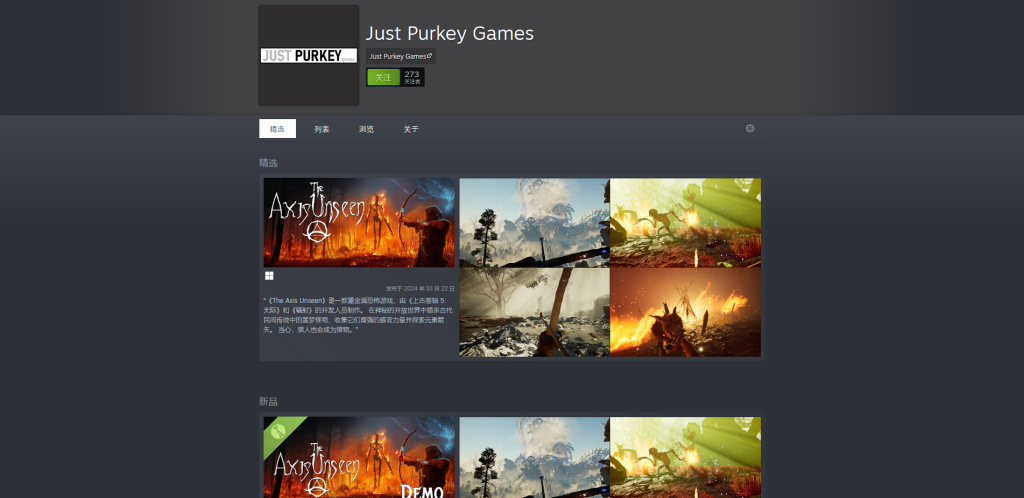This screenshot has height=498, width=1024.
Task: Click The Axis Unseen description text
Action: 359,315
